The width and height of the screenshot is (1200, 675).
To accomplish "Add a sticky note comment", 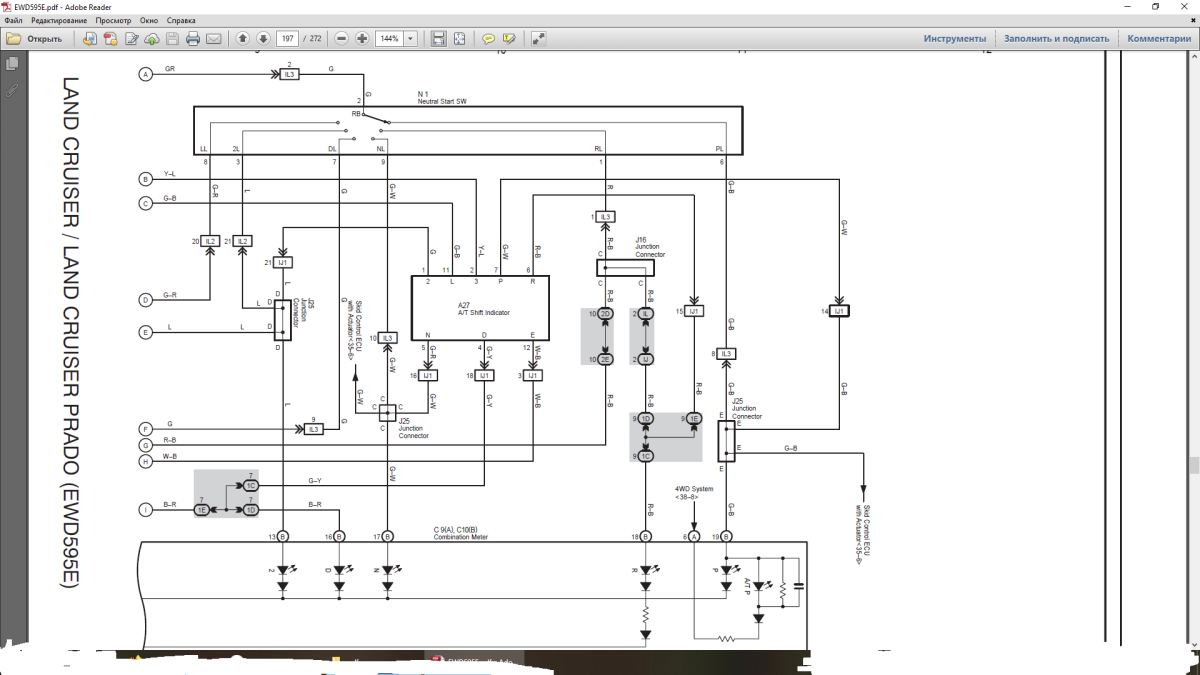I will tap(489, 39).
